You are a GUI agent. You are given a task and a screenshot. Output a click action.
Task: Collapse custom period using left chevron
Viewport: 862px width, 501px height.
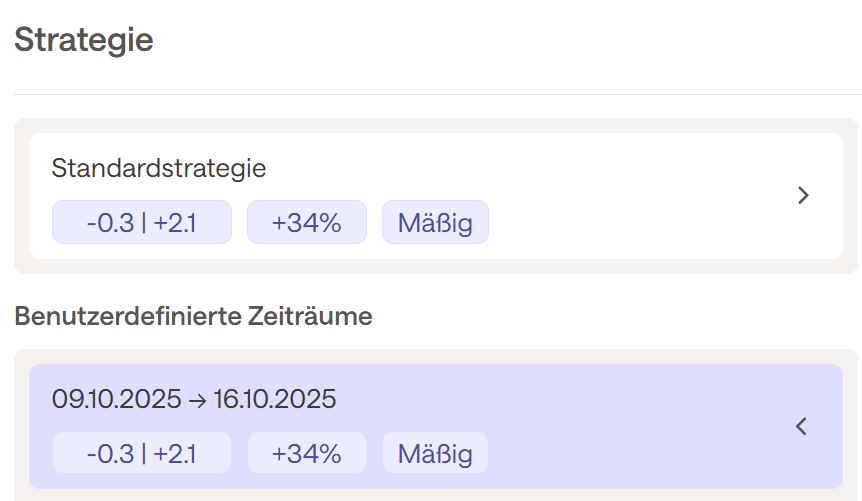[x=801, y=427]
